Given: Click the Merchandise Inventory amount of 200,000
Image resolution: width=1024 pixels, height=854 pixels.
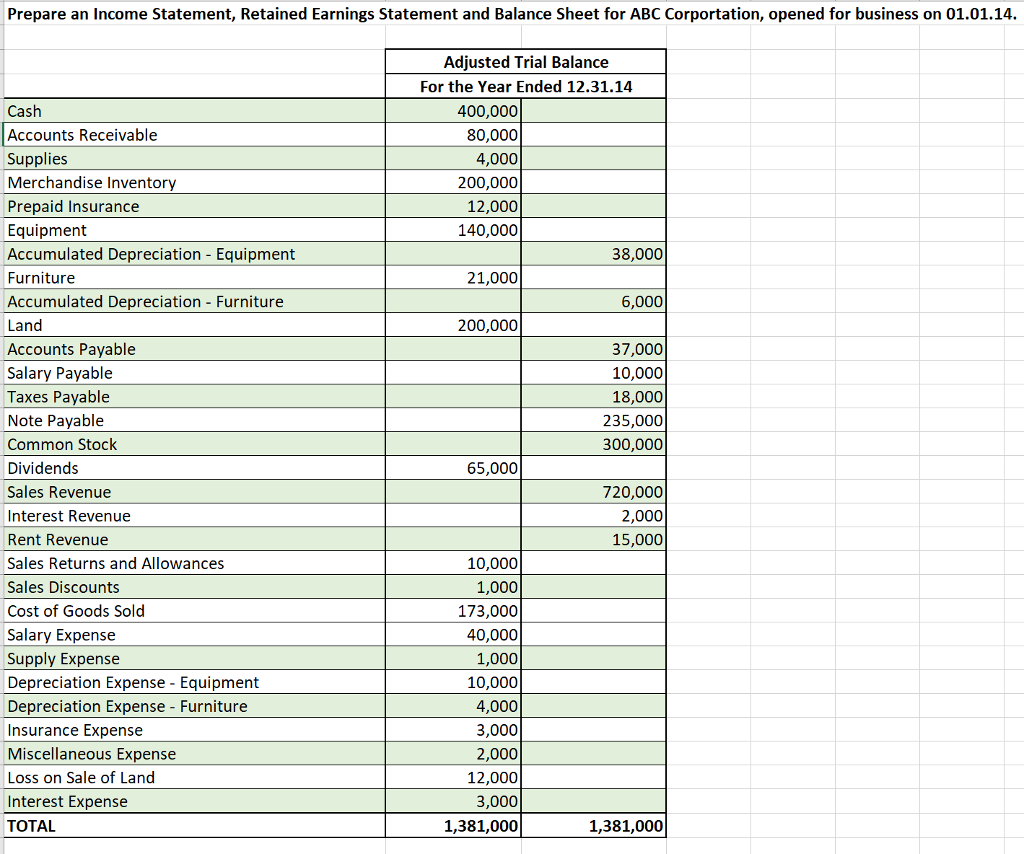Looking at the screenshot, I should 488,182.
